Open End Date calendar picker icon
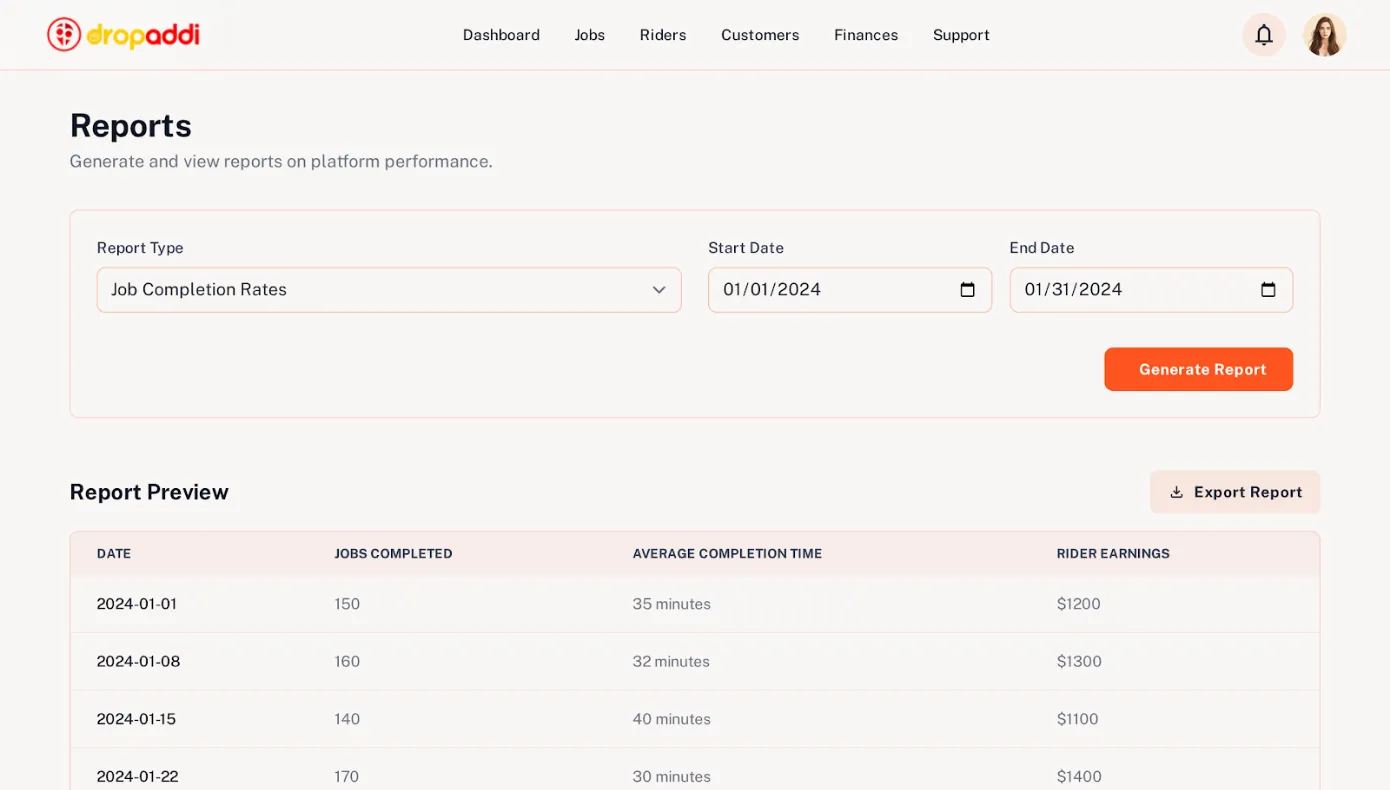The width and height of the screenshot is (1390, 790). pos(1268,290)
